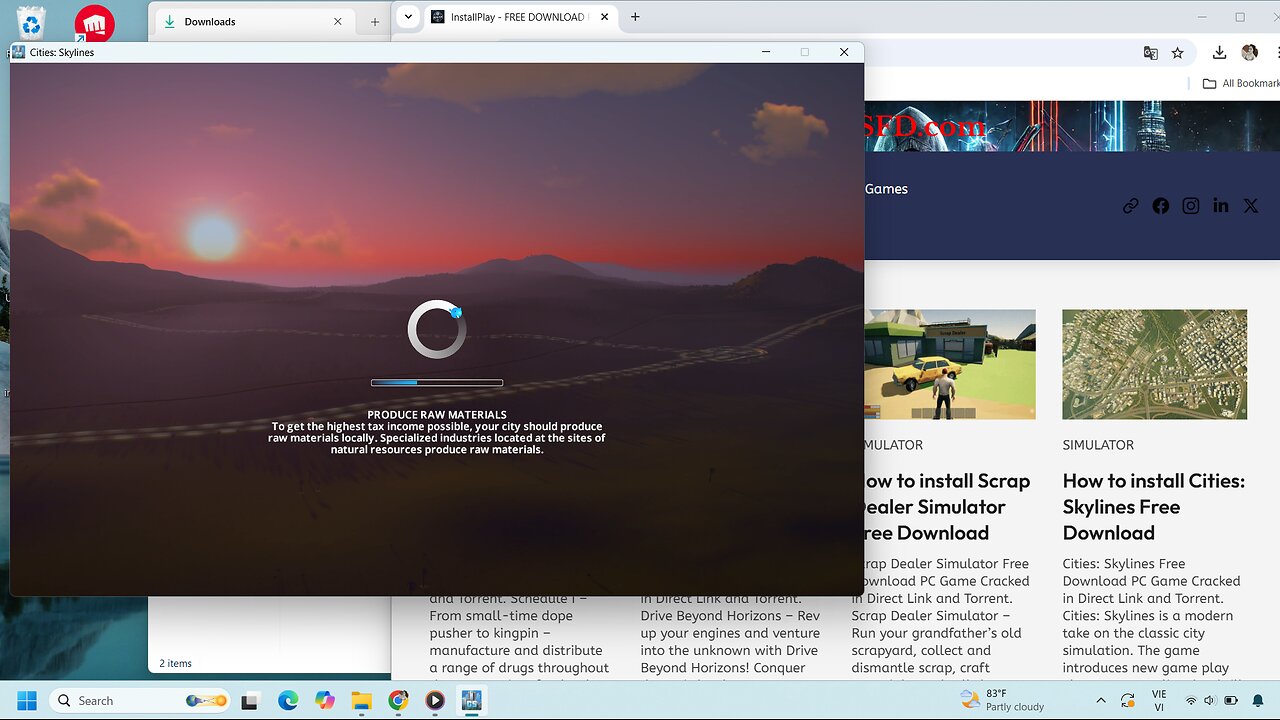Image resolution: width=1280 pixels, height=720 pixels.
Task: Switch to the InstallPlay browser tab
Action: coord(516,17)
